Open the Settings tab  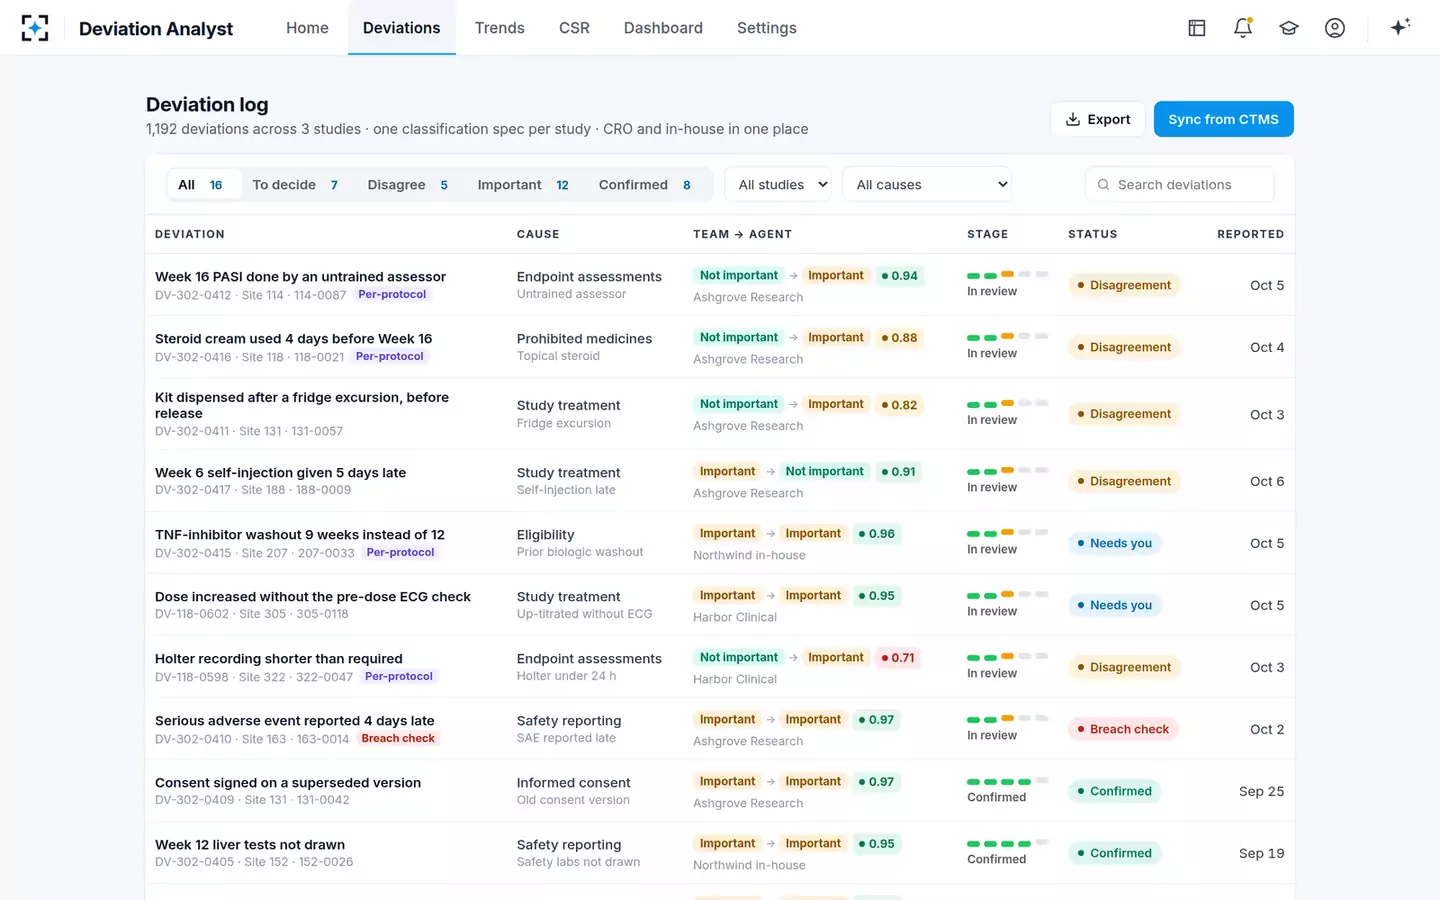767,28
